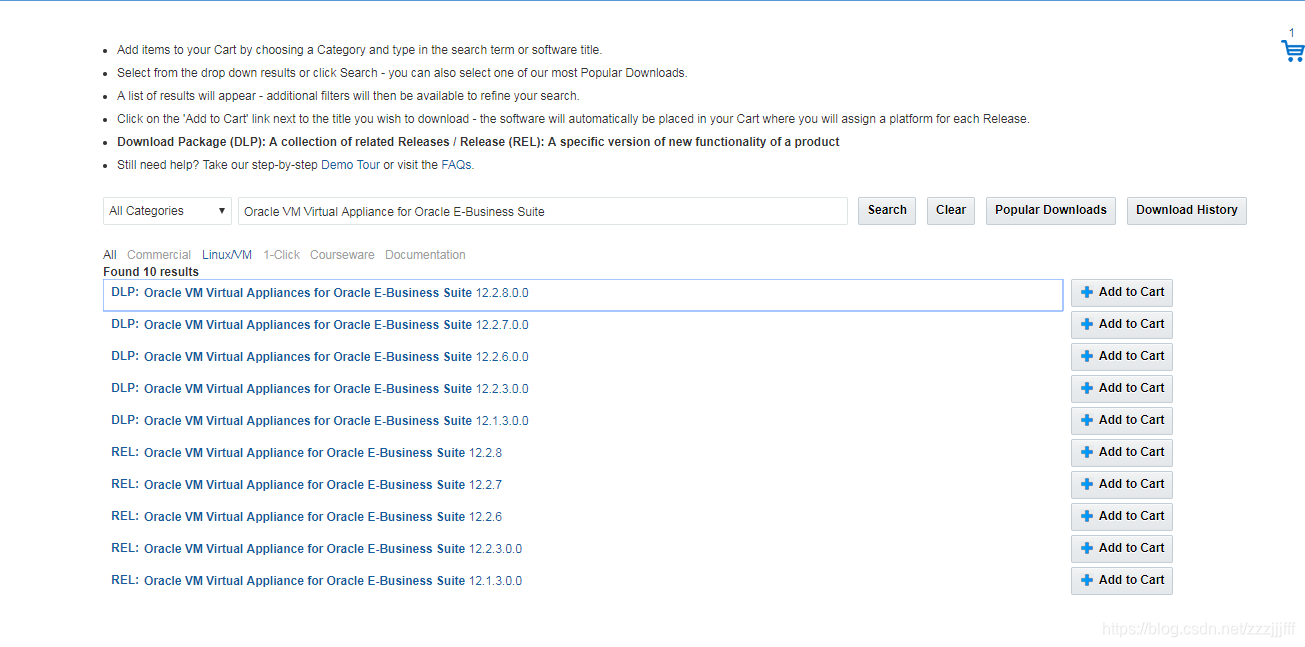Viewport: 1305px width, 647px height.
Task: Open DLP Virtual Appliances 12.1.3.0.0 title link
Action: coord(336,421)
